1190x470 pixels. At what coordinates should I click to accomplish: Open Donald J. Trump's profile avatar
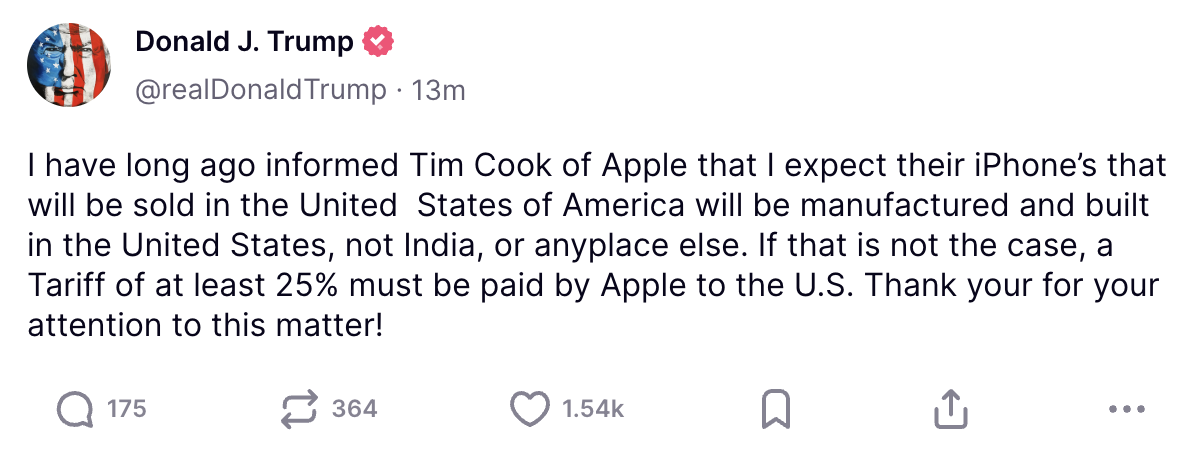(x=69, y=66)
